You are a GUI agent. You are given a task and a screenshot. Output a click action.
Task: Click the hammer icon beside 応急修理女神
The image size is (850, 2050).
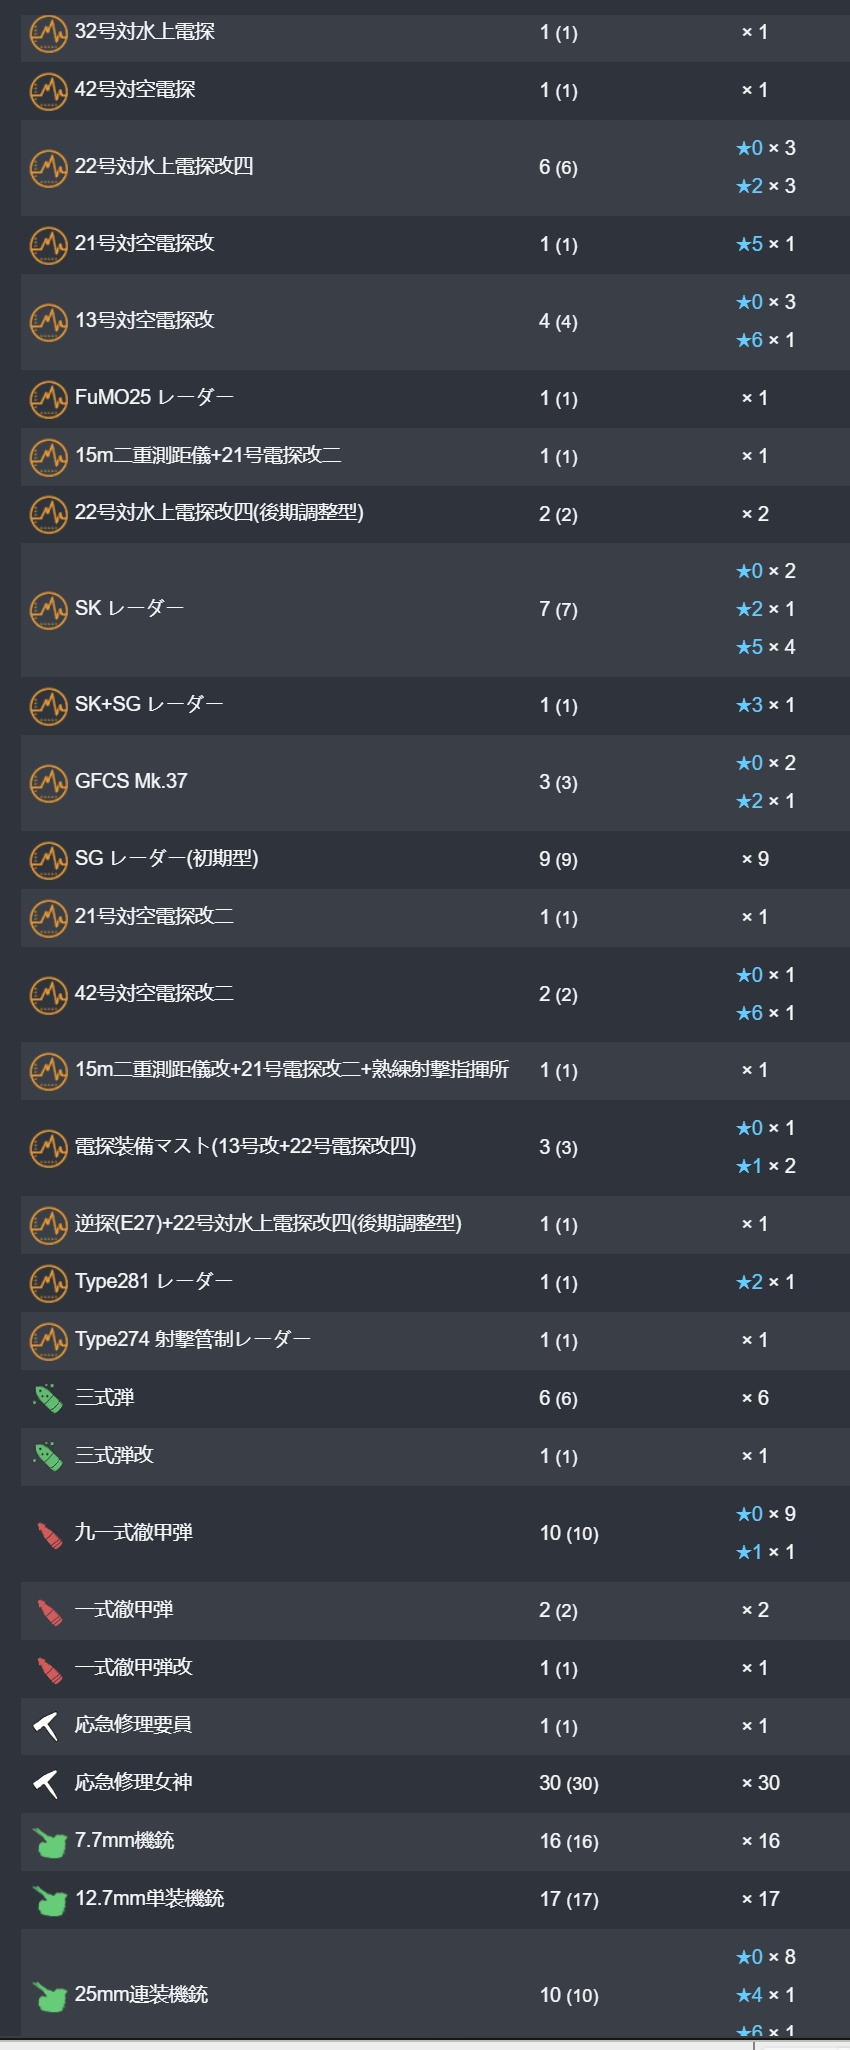point(46,1783)
